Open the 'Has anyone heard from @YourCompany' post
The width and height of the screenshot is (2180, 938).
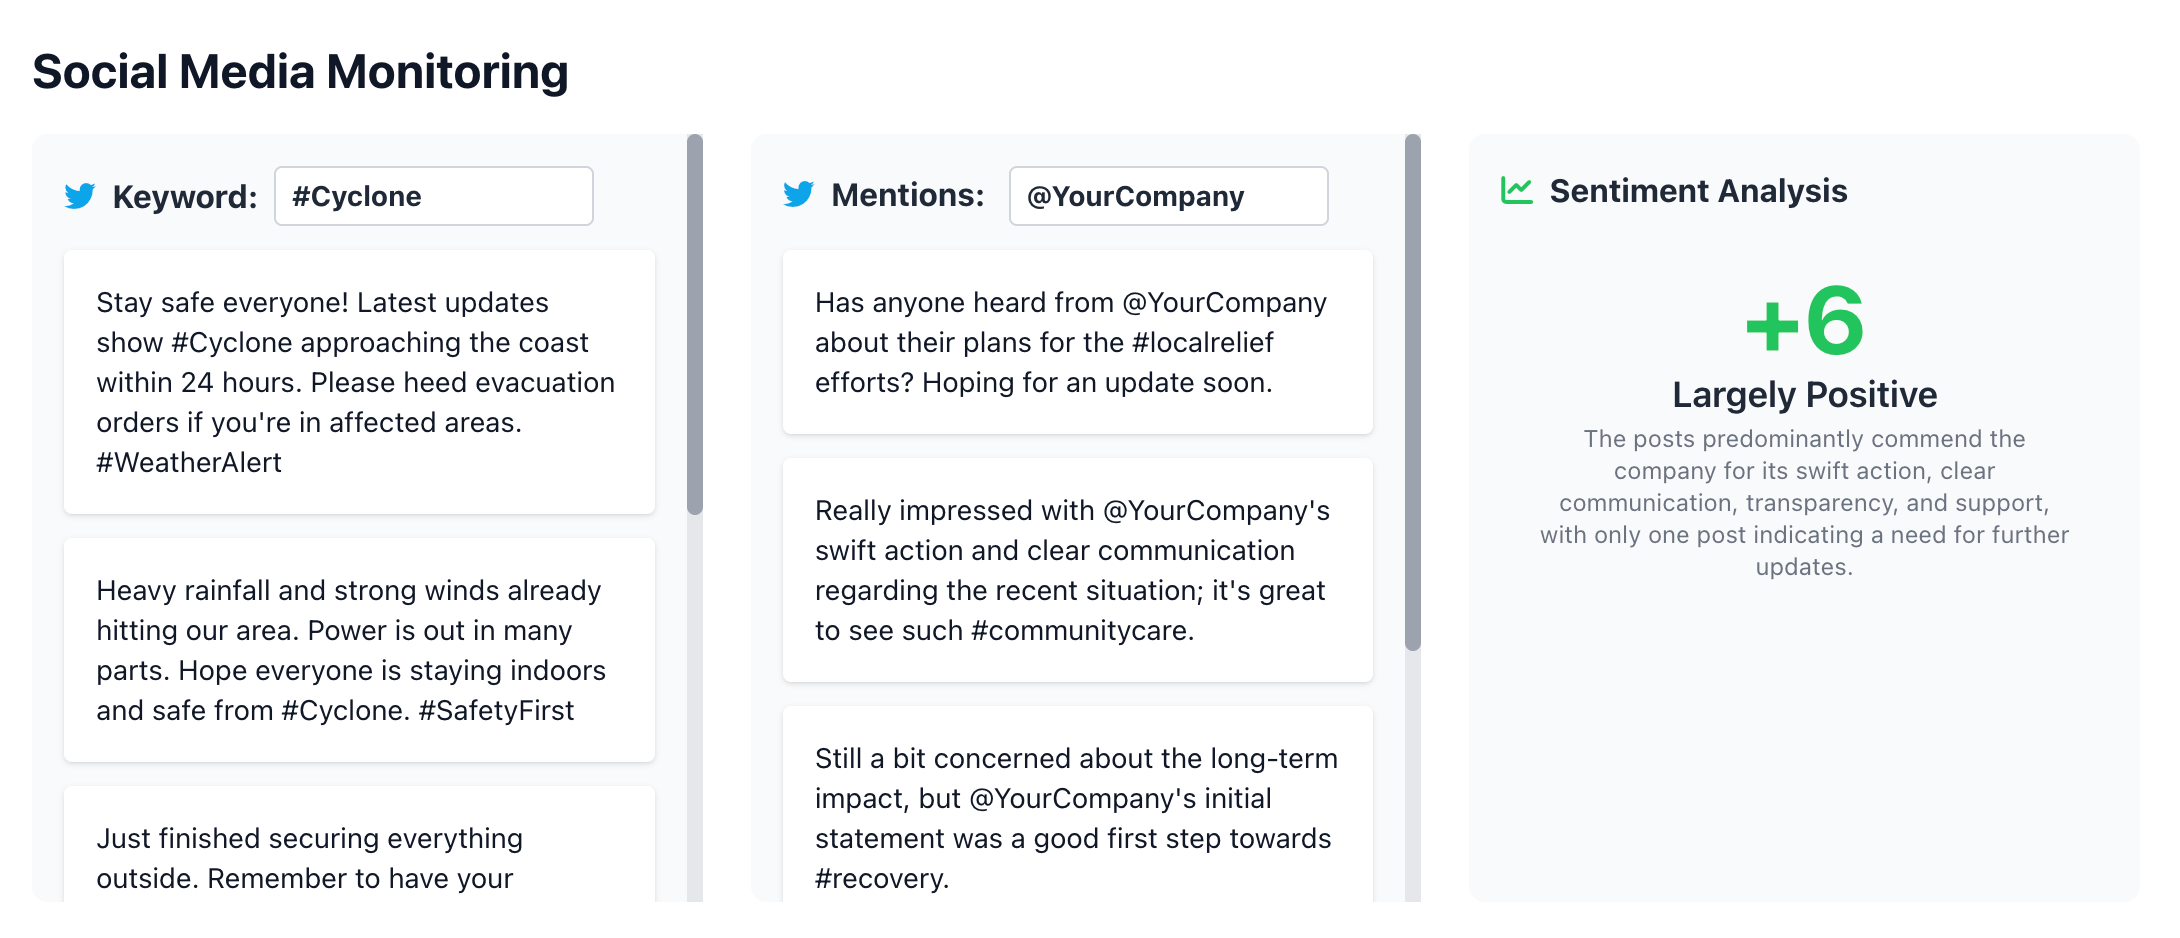coord(1078,342)
